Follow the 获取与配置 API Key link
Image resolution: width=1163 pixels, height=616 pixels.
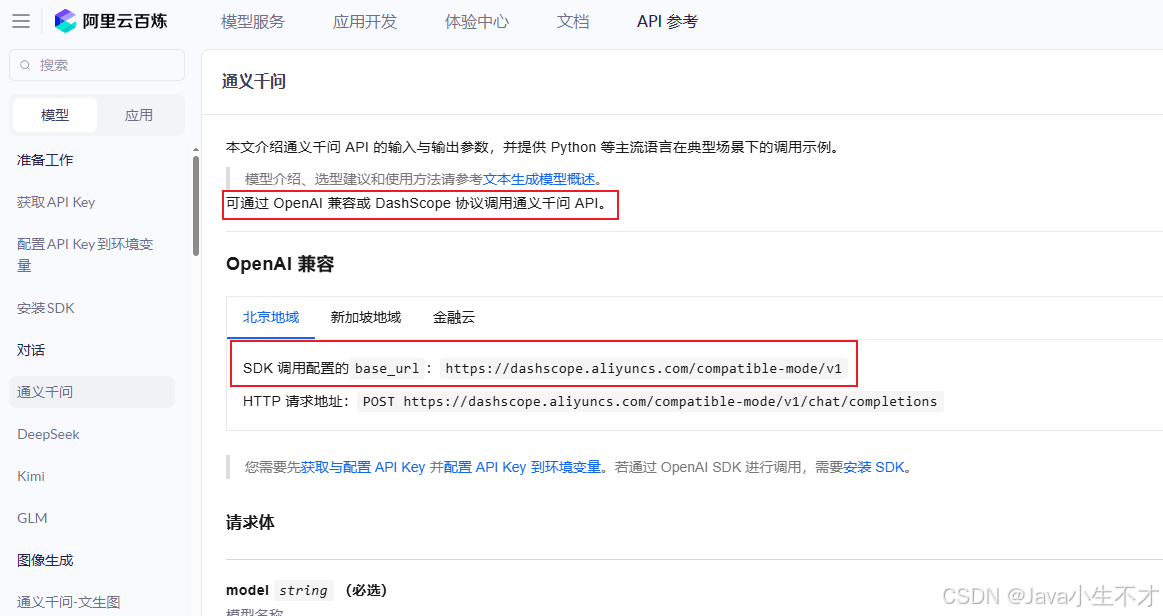(x=363, y=467)
